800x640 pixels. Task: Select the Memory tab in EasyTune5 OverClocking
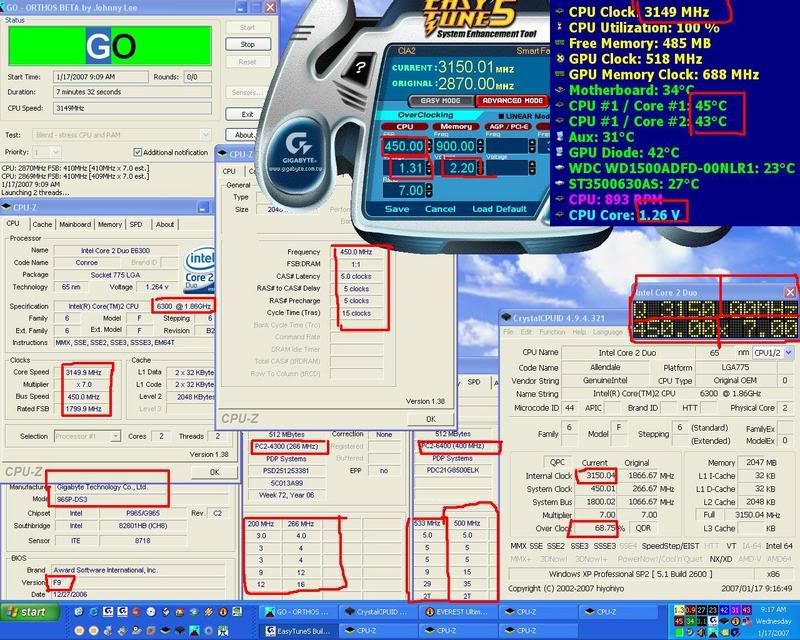coord(456,127)
